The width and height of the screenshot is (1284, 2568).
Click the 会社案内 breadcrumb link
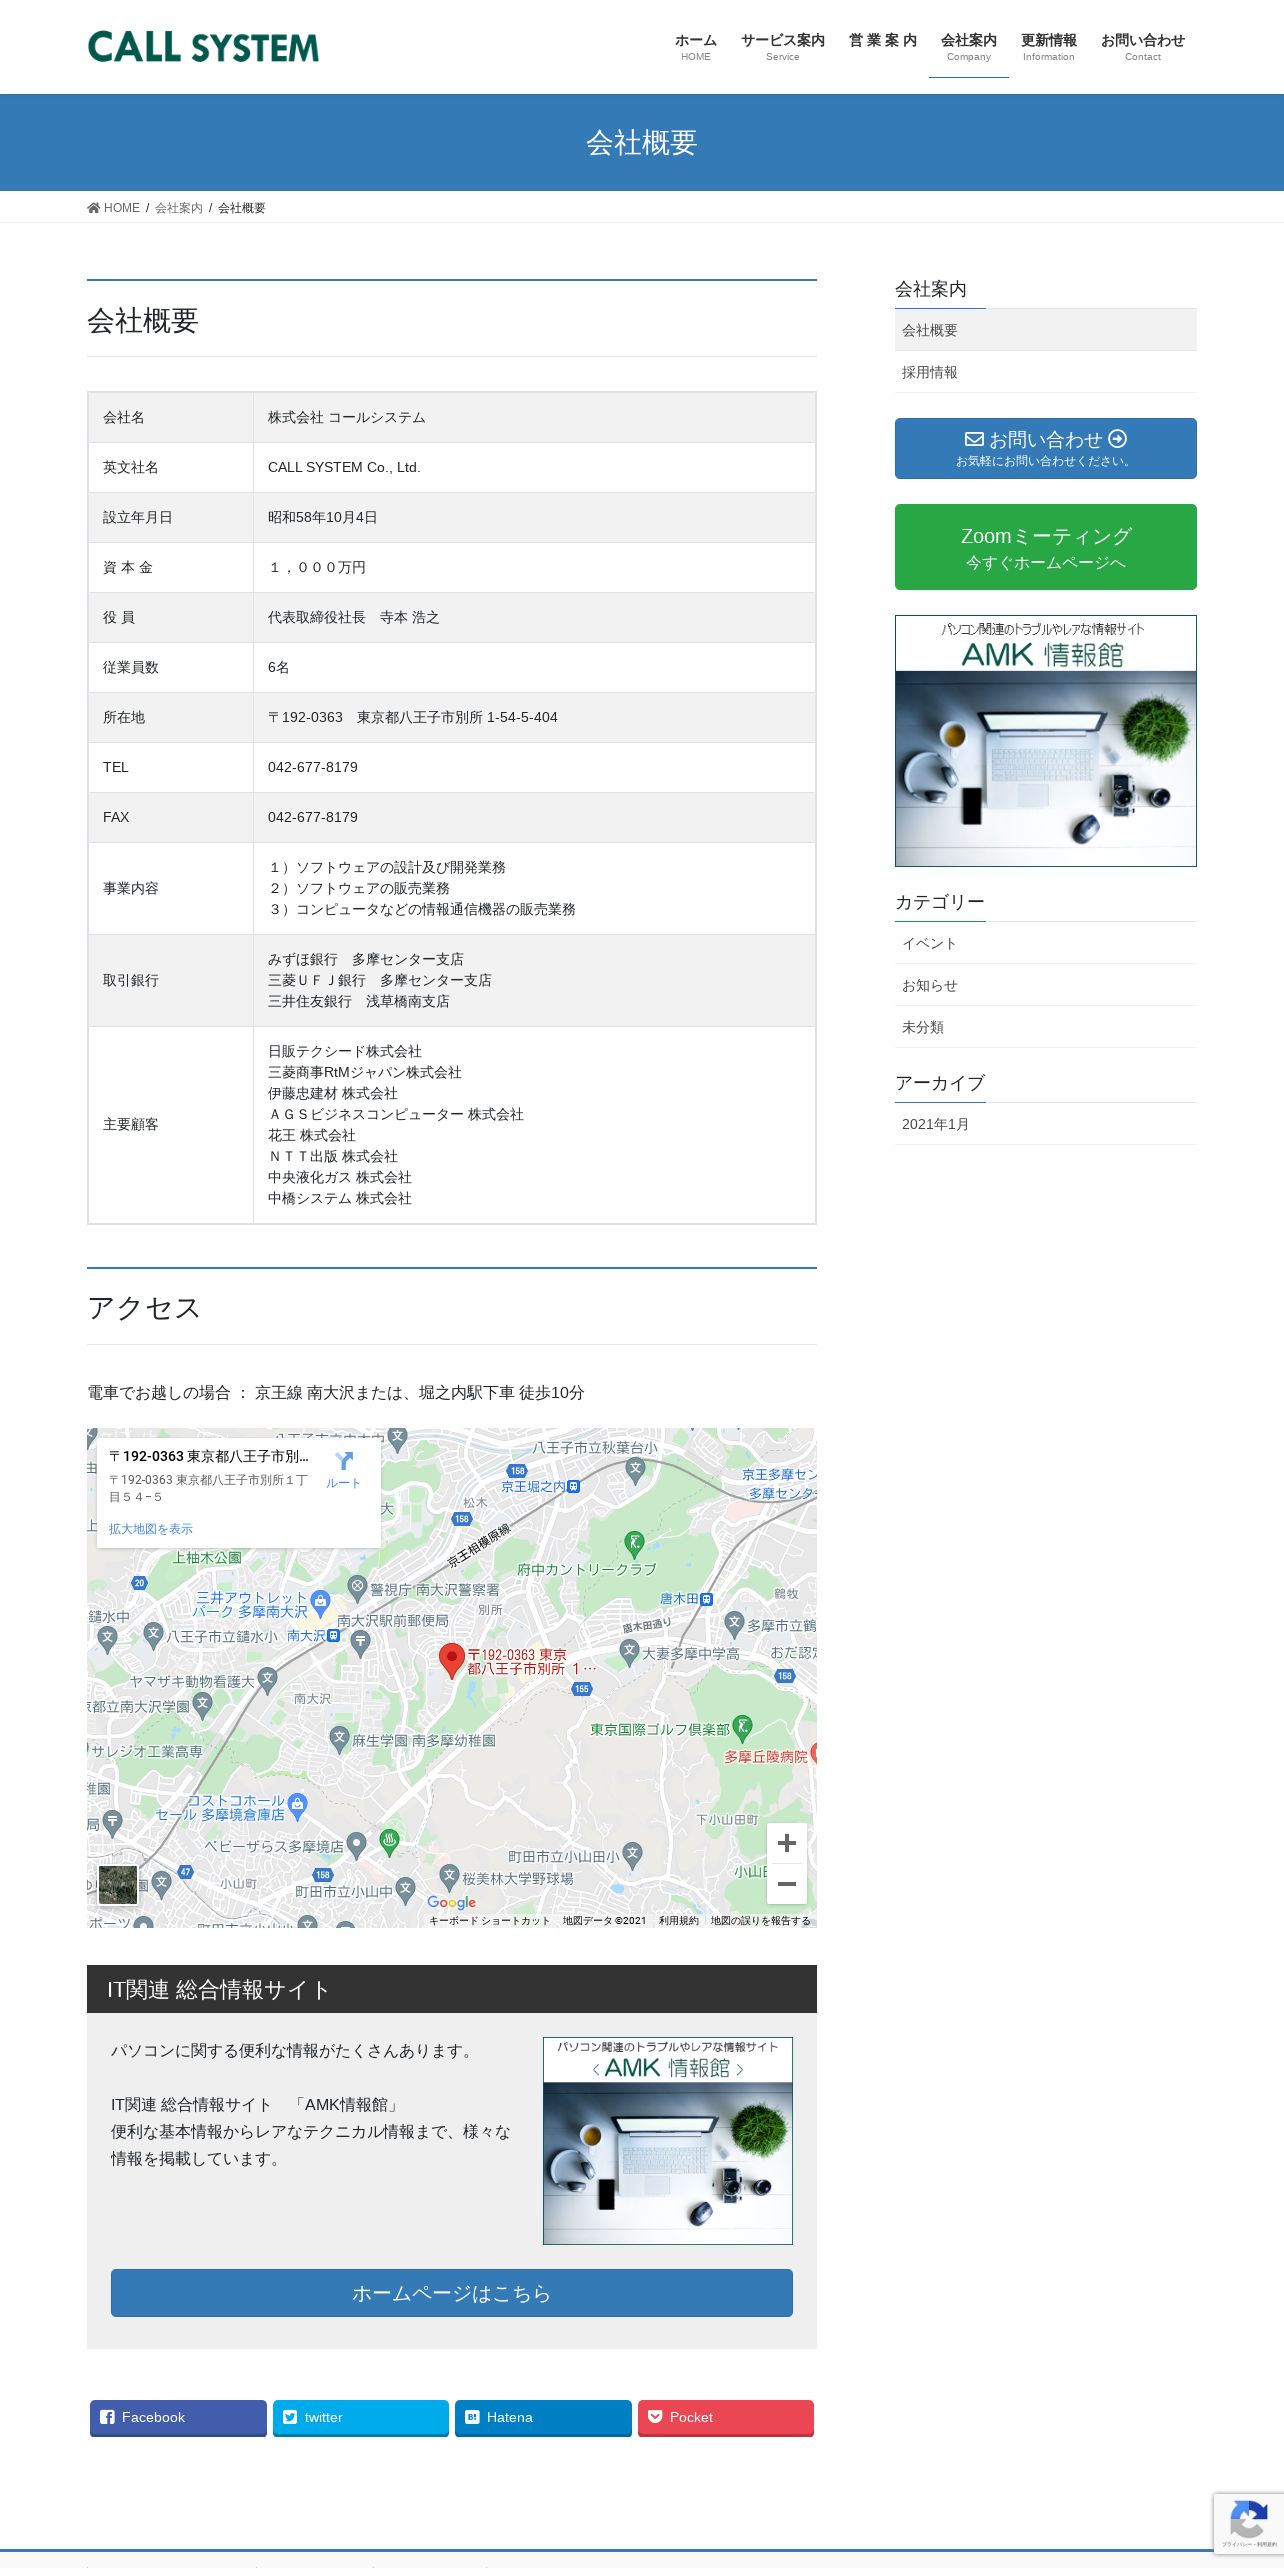pyautogui.click(x=179, y=208)
